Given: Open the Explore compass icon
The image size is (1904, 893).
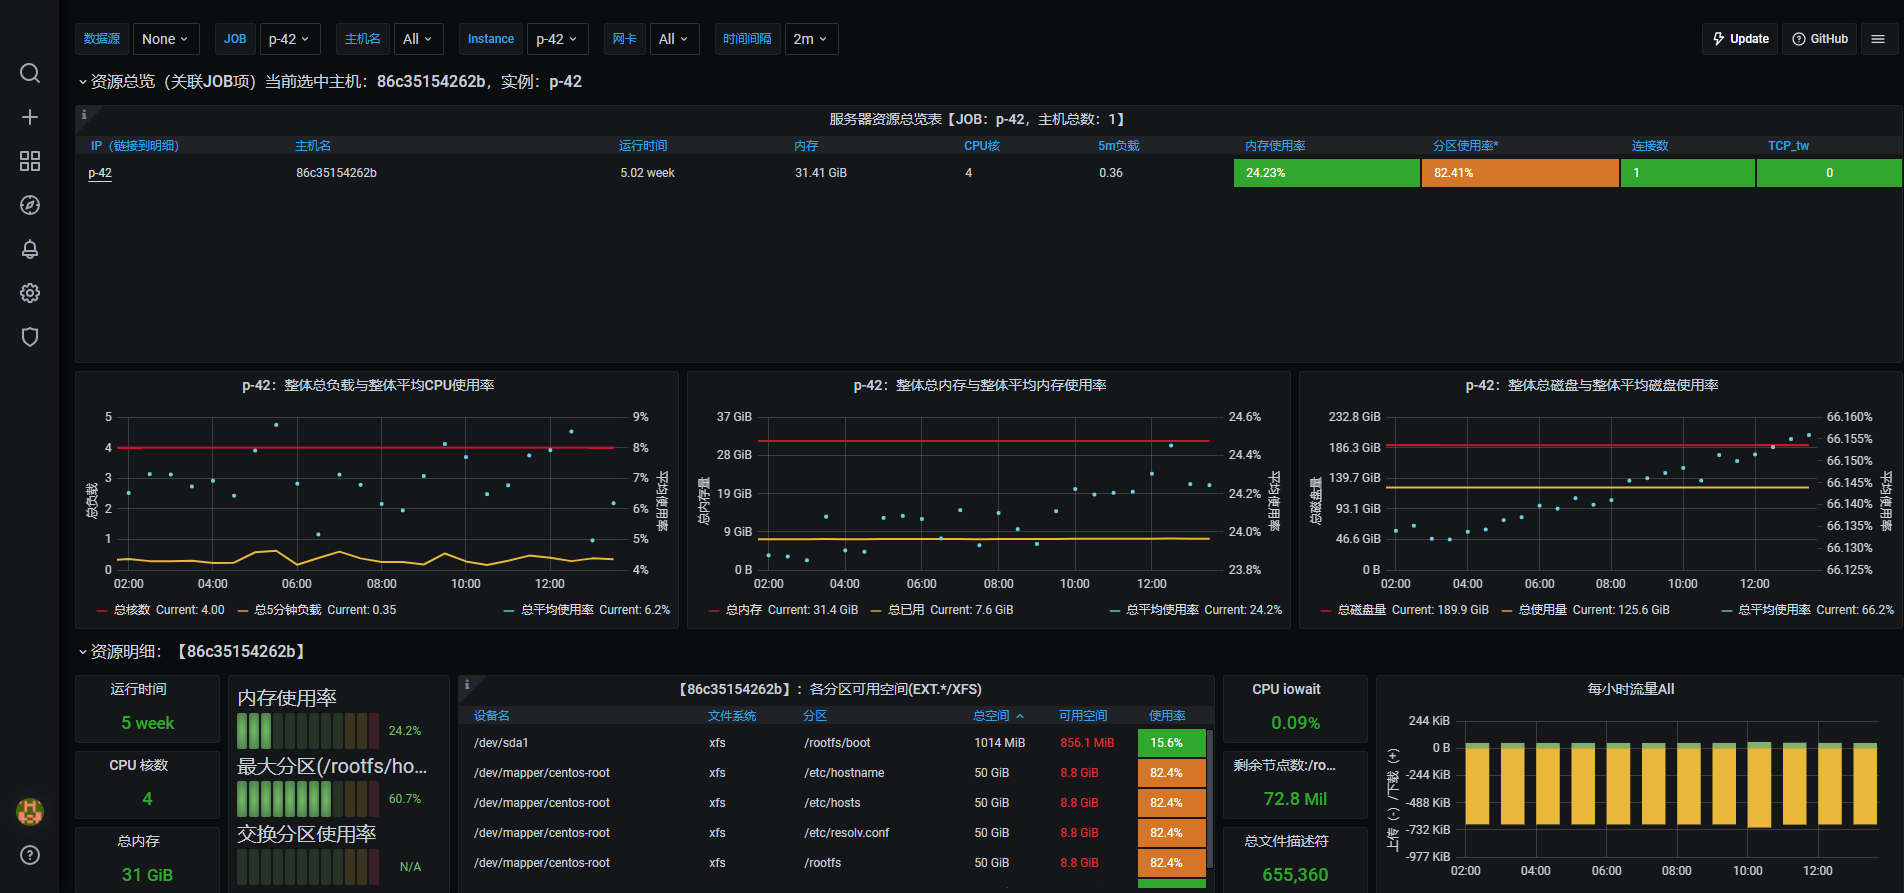Looking at the screenshot, I should tap(30, 205).
